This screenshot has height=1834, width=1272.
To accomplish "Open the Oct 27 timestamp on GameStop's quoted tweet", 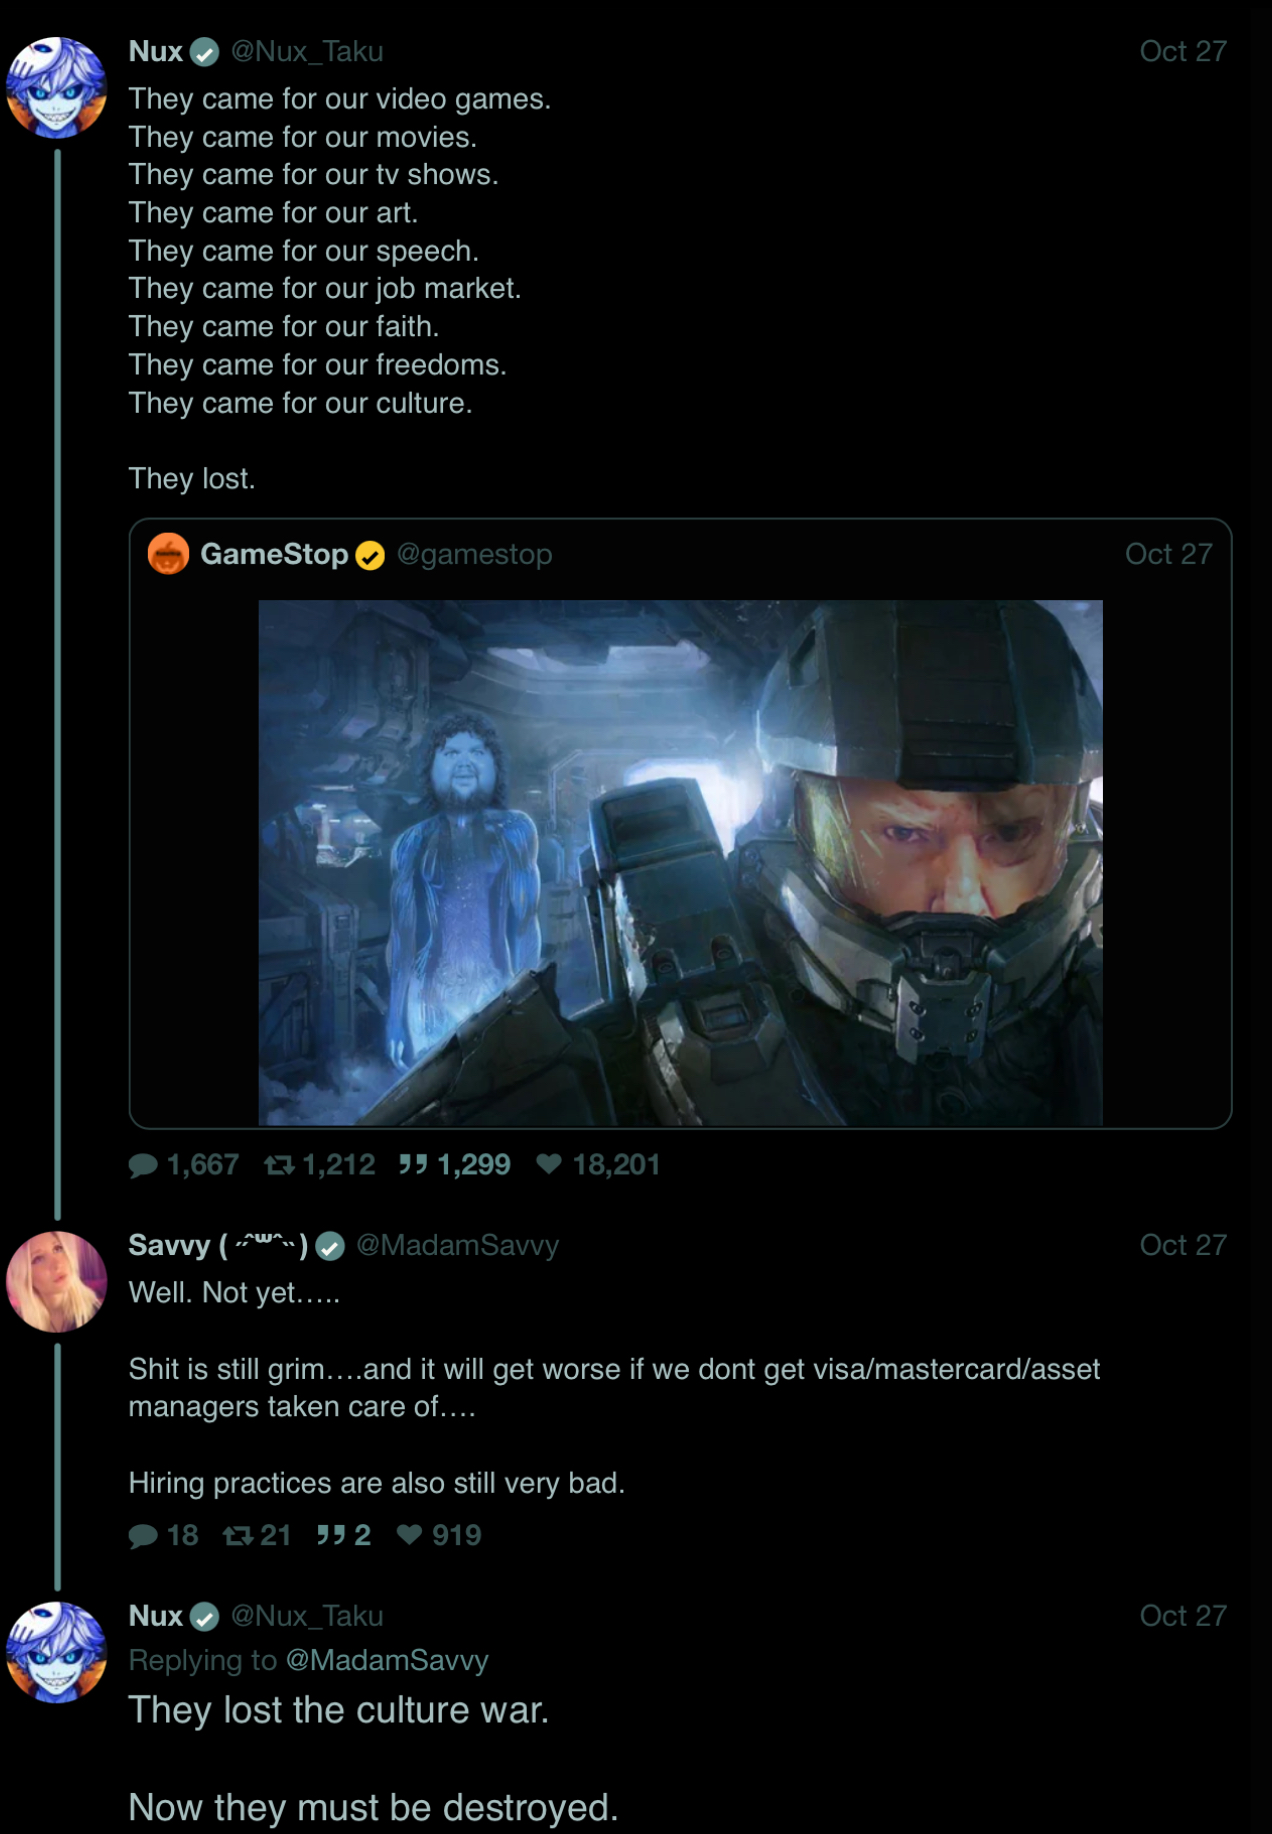I will click(x=1168, y=554).
